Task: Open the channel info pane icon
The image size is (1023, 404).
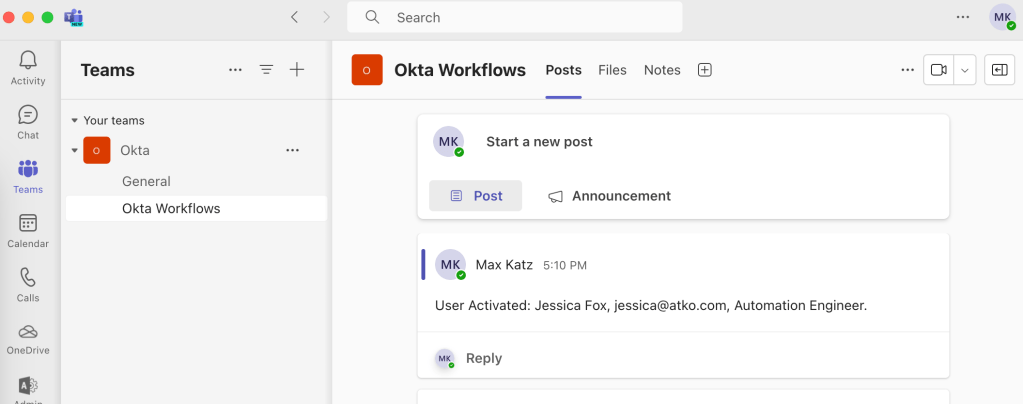Action: (x=1000, y=70)
